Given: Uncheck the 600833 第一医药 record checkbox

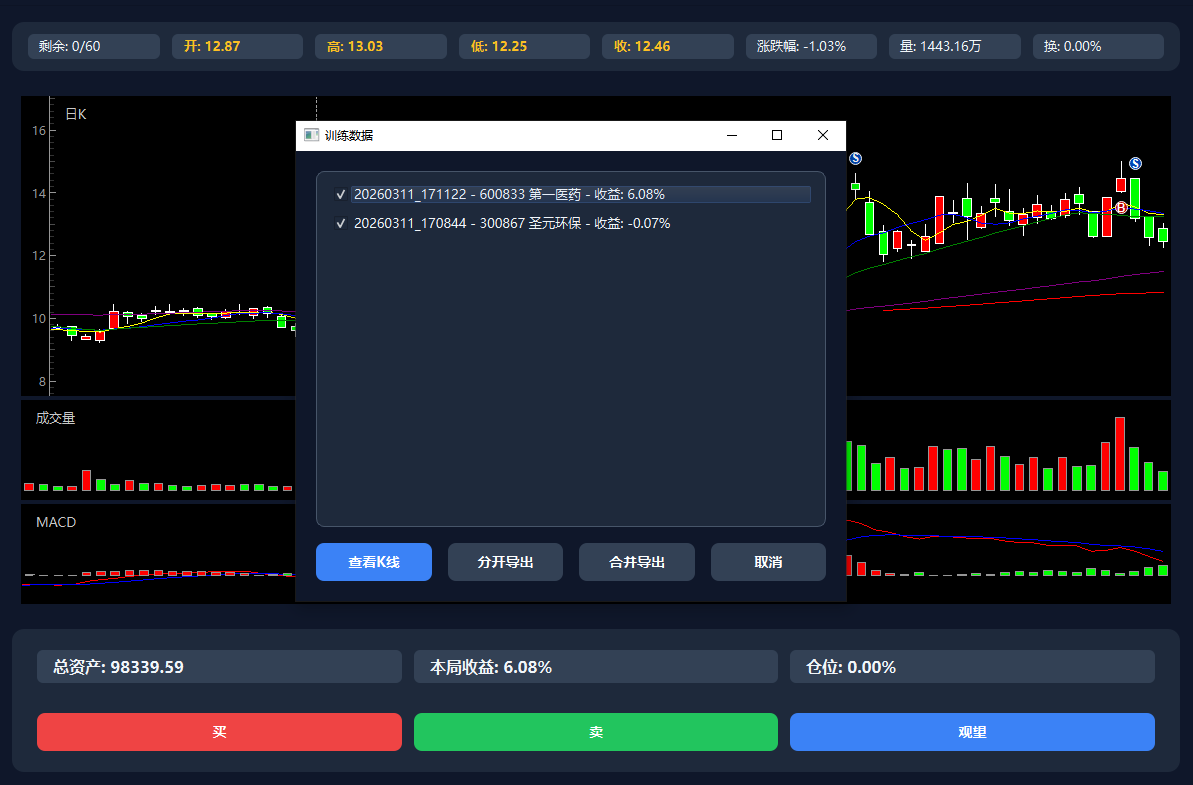Looking at the screenshot, I should pyautogui.click(x=341, y=195).
